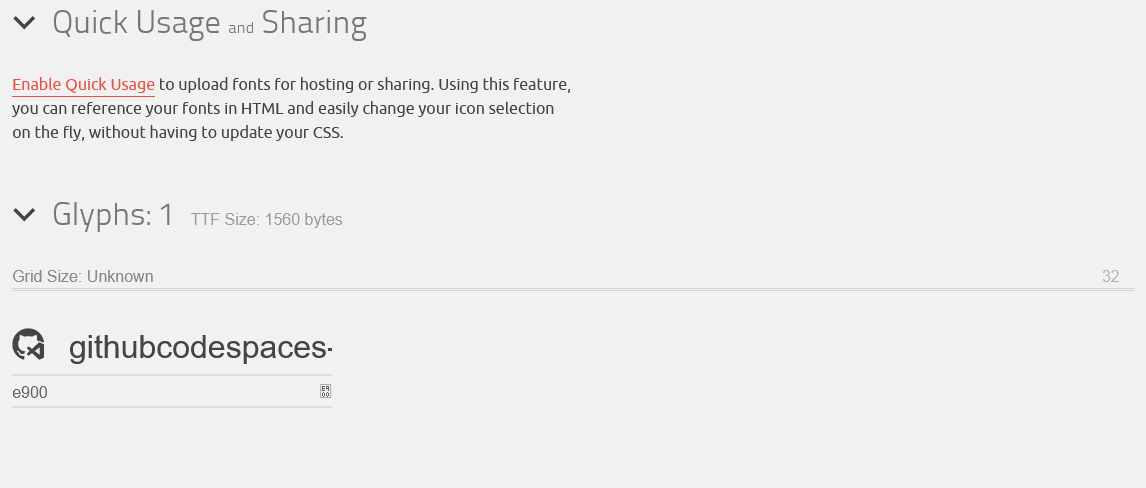Click the empty area below the glyph list
This screenshot has width=1146, height=488.
(573, 449)
